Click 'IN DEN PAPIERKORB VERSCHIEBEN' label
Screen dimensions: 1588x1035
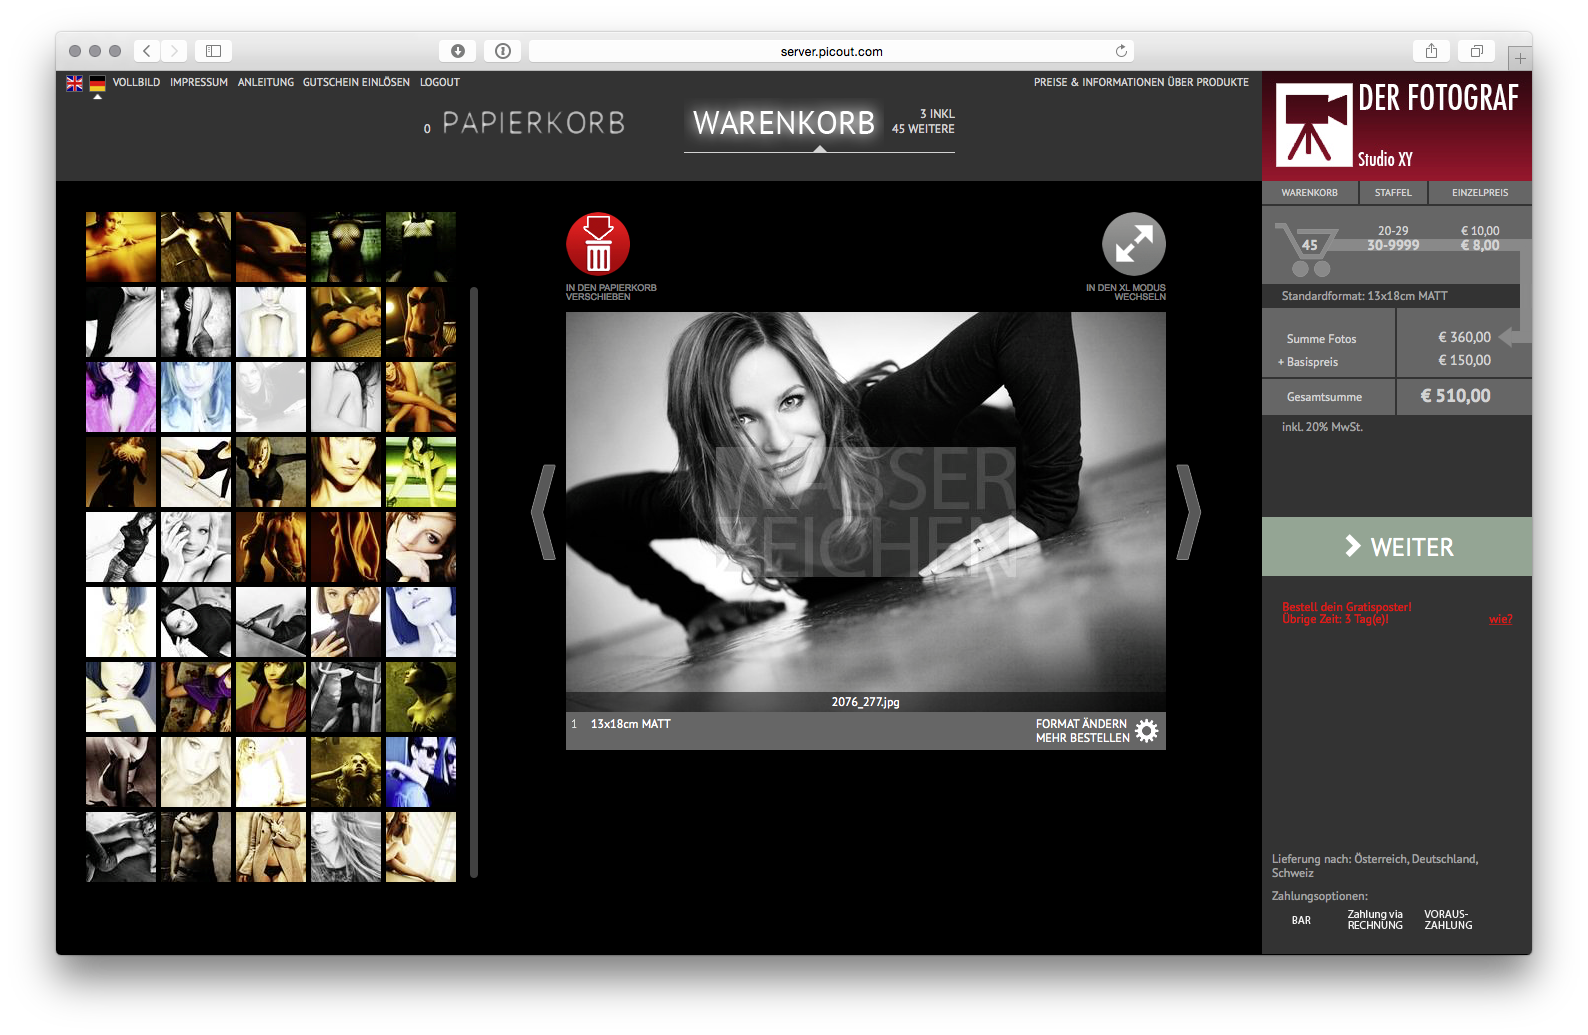(611, 292)
